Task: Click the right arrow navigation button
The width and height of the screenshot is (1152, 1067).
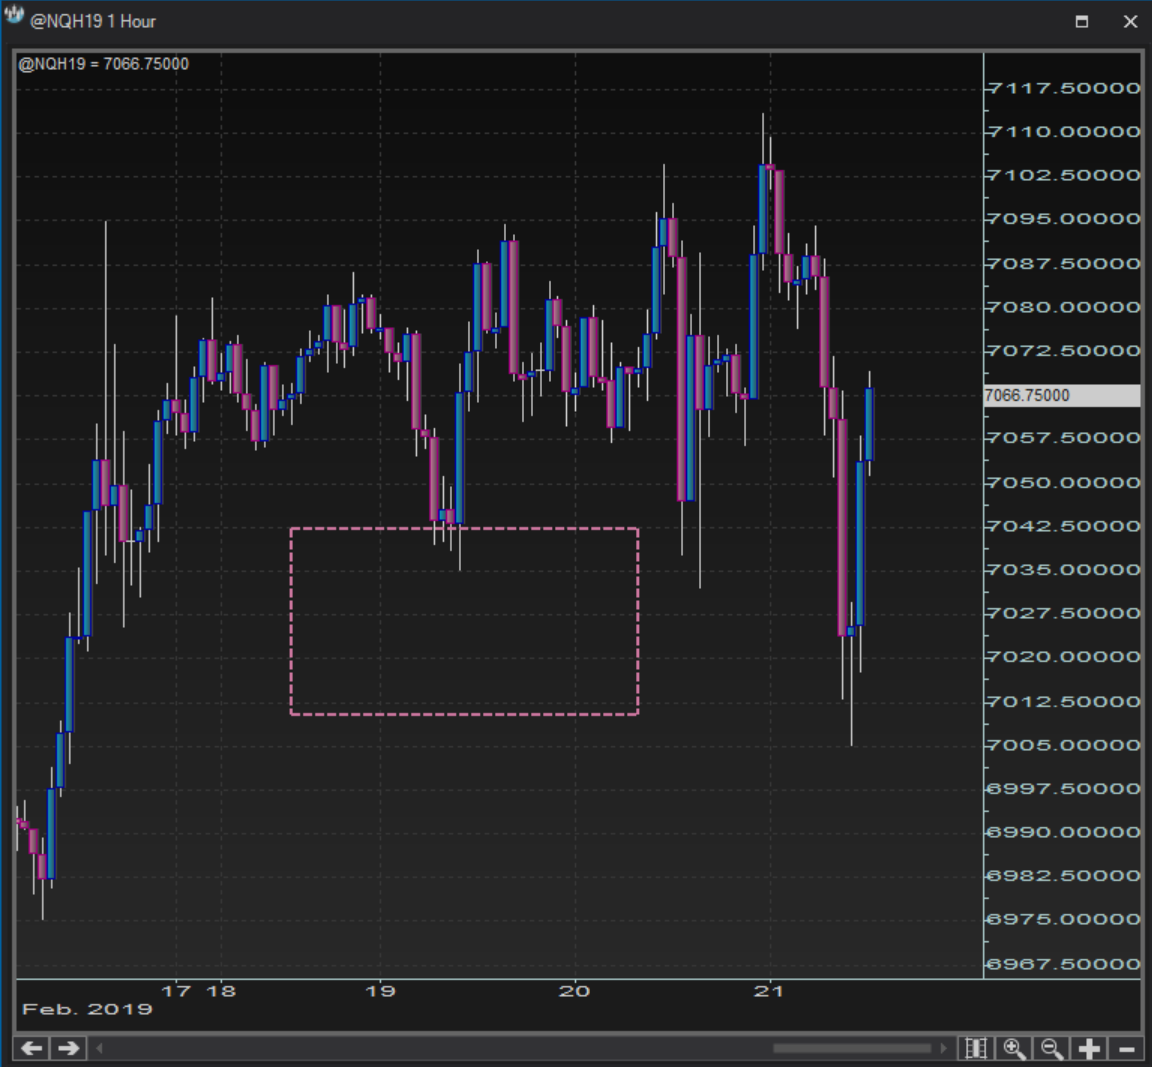Action: coord(68,1048)
